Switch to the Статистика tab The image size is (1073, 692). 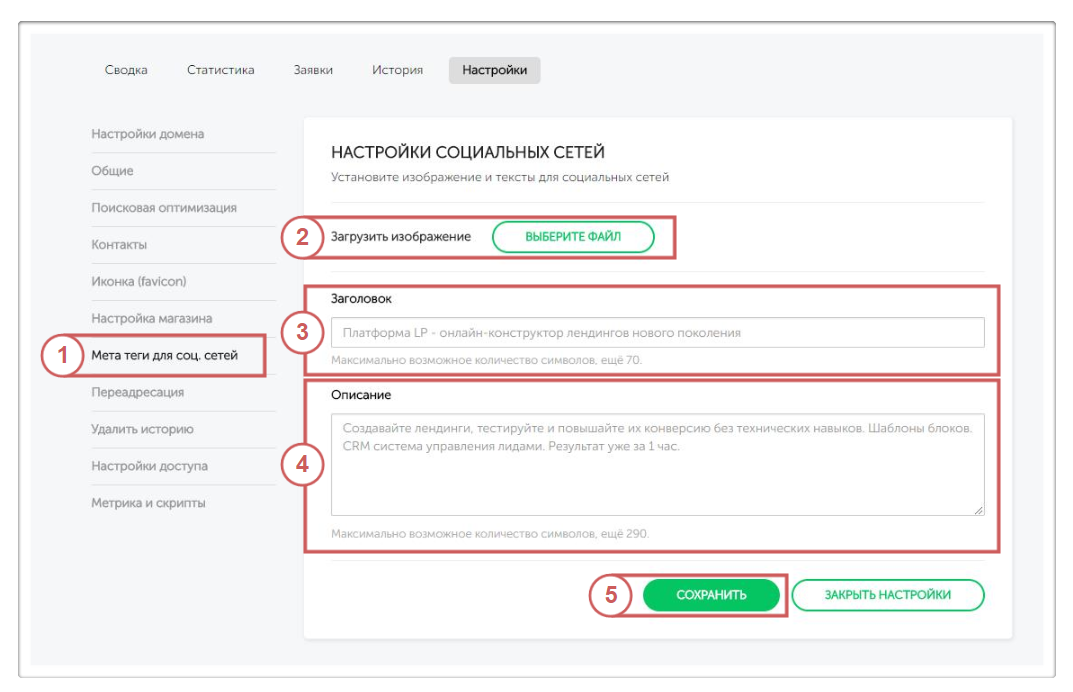click(220, 70)
